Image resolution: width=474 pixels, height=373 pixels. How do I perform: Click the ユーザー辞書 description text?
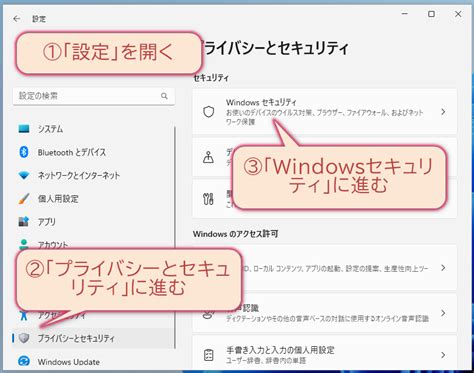(x=266, y=360)
